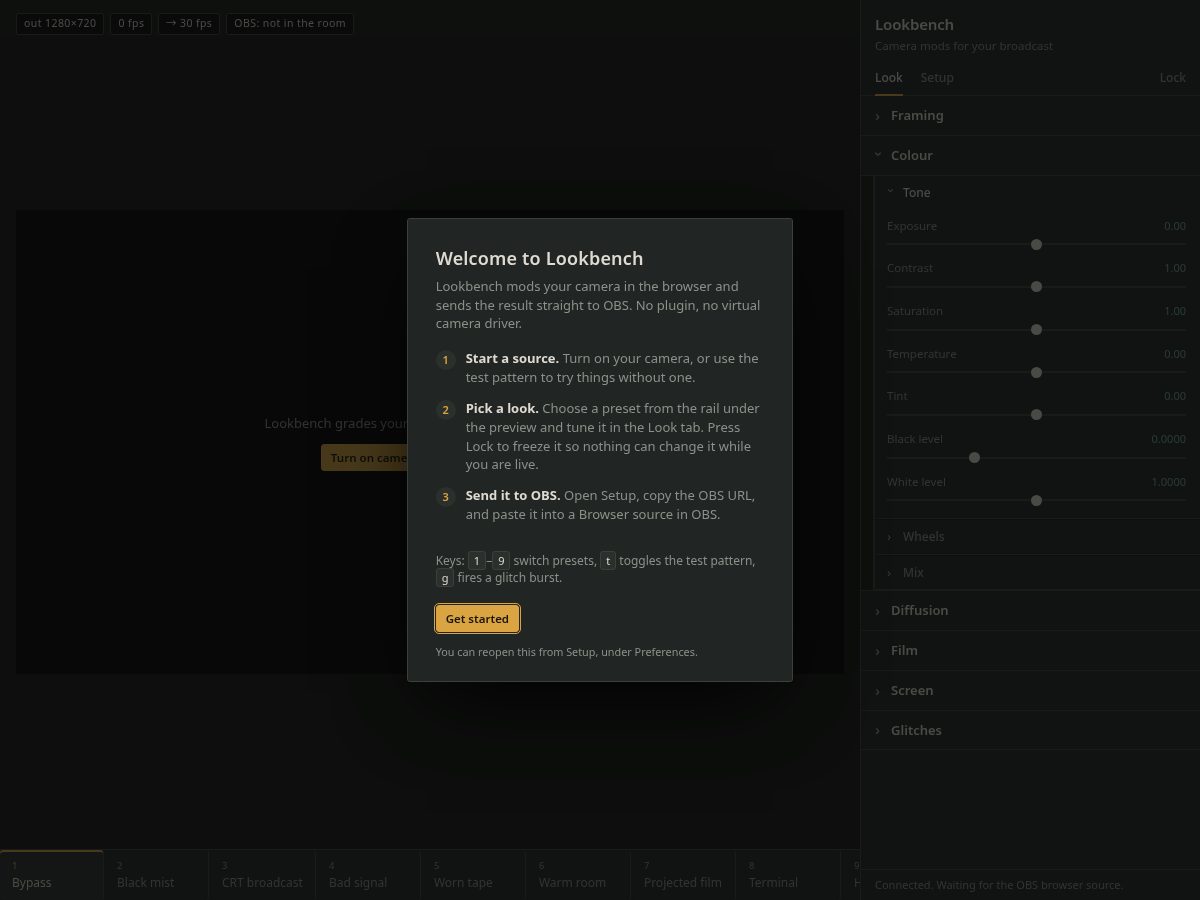This screenshot has height=900, width=1200.
Task: Collapse the Tone subsection
Action: point(1036,192)
